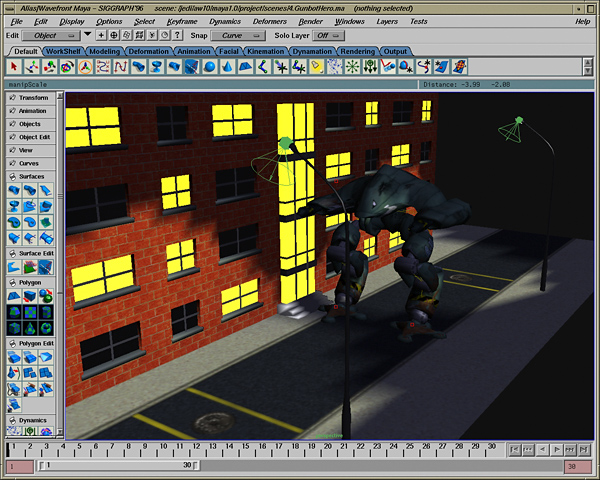Screen dimensions: 600x480
Task: Click the first Surface Edit tool icon
Action: point(14,267)
